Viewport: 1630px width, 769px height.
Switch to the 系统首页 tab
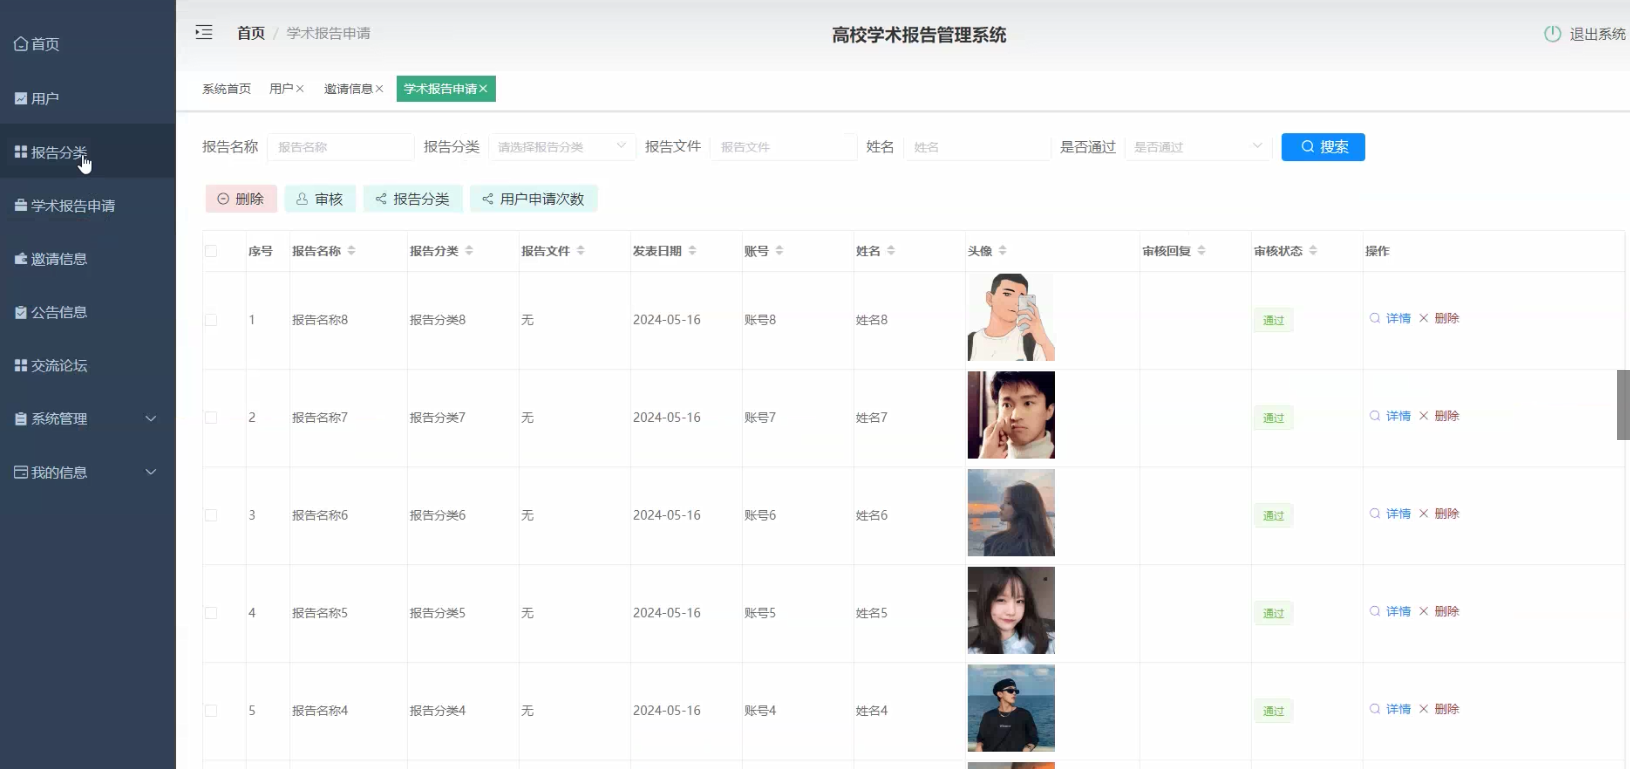[x=227, y=89]
